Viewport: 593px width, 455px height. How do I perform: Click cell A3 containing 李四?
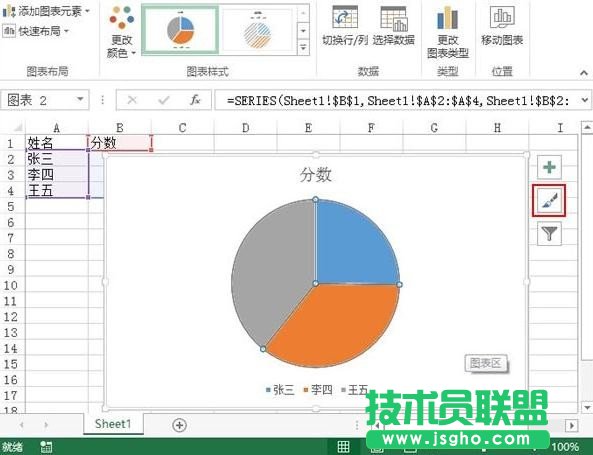pos(56,175)
